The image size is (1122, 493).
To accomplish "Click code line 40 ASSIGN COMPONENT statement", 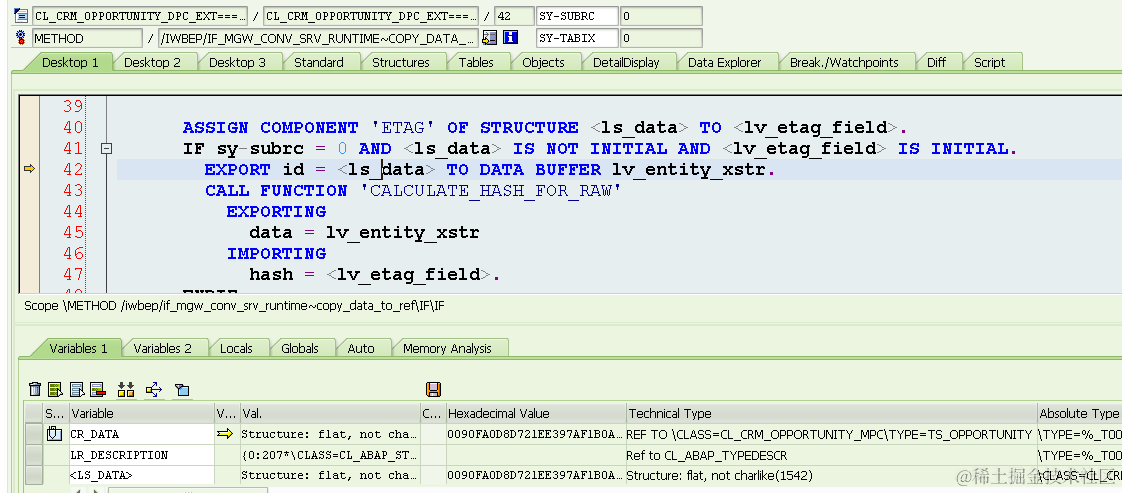I will pyautogui.click(x=544, y=128).
